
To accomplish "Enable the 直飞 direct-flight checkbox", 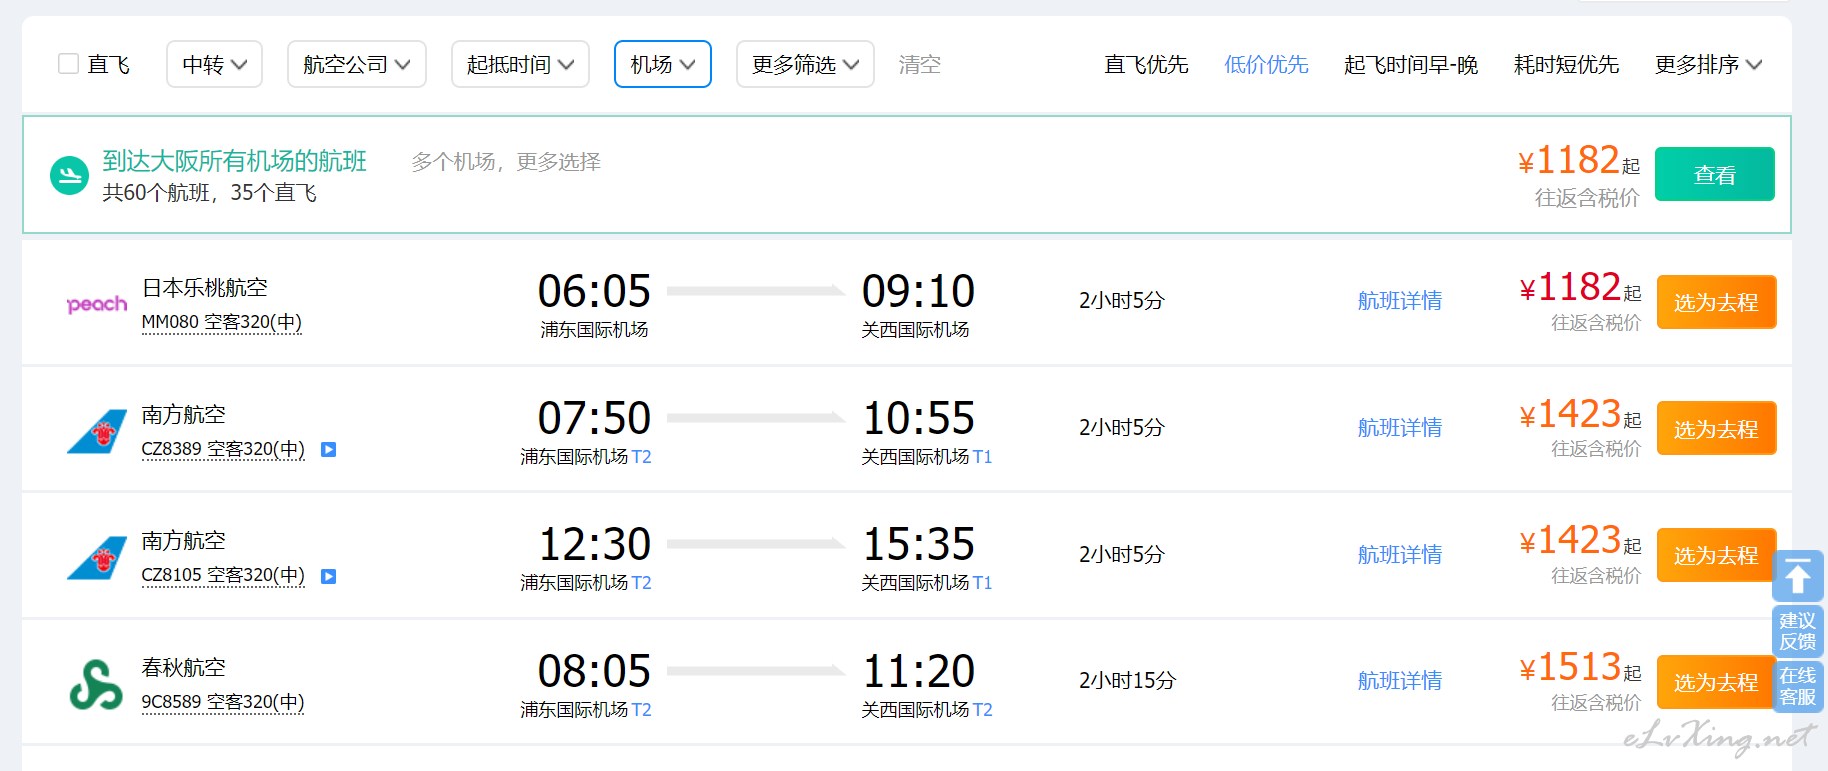I will pyautogui.click(x=68, y=64).
